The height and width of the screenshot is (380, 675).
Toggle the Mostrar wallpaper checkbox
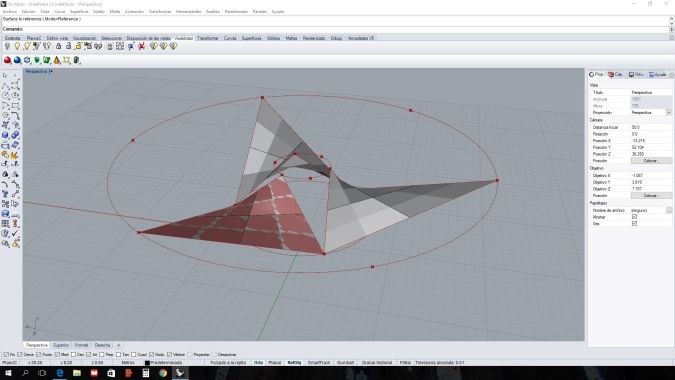coord(634,217)
